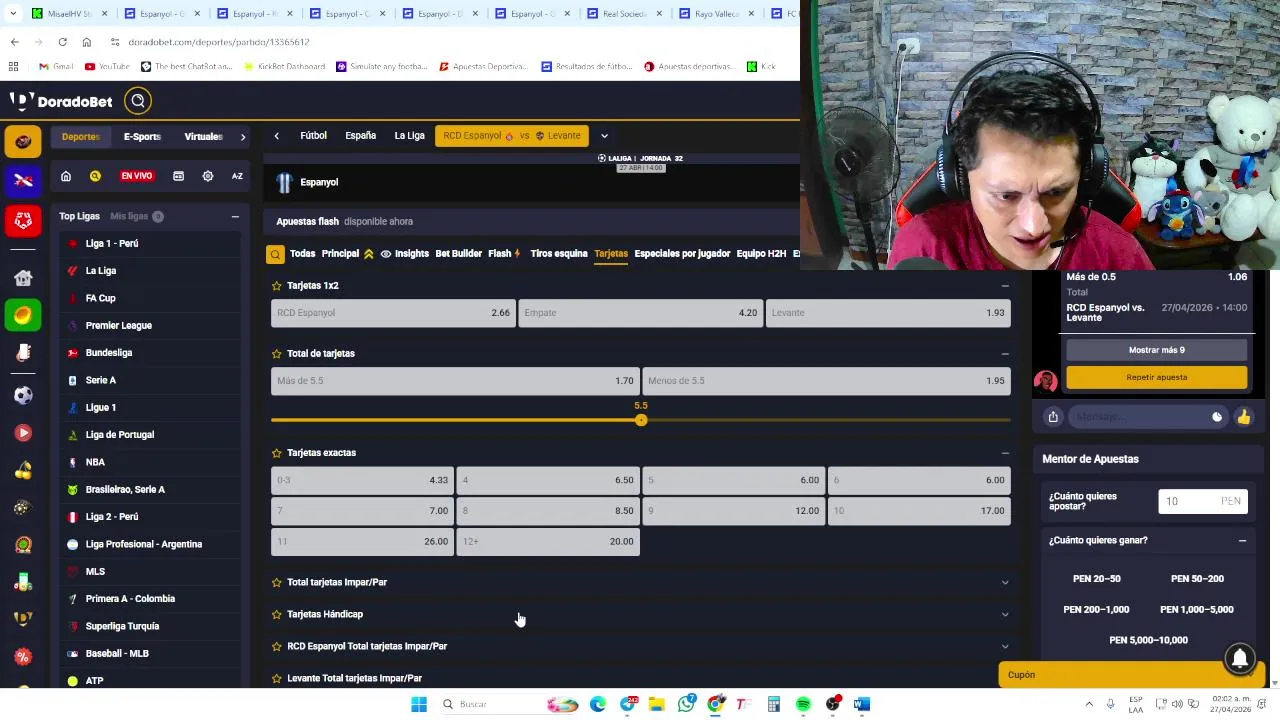Click the green coin sidebar icon

click(x=23, y=316)
